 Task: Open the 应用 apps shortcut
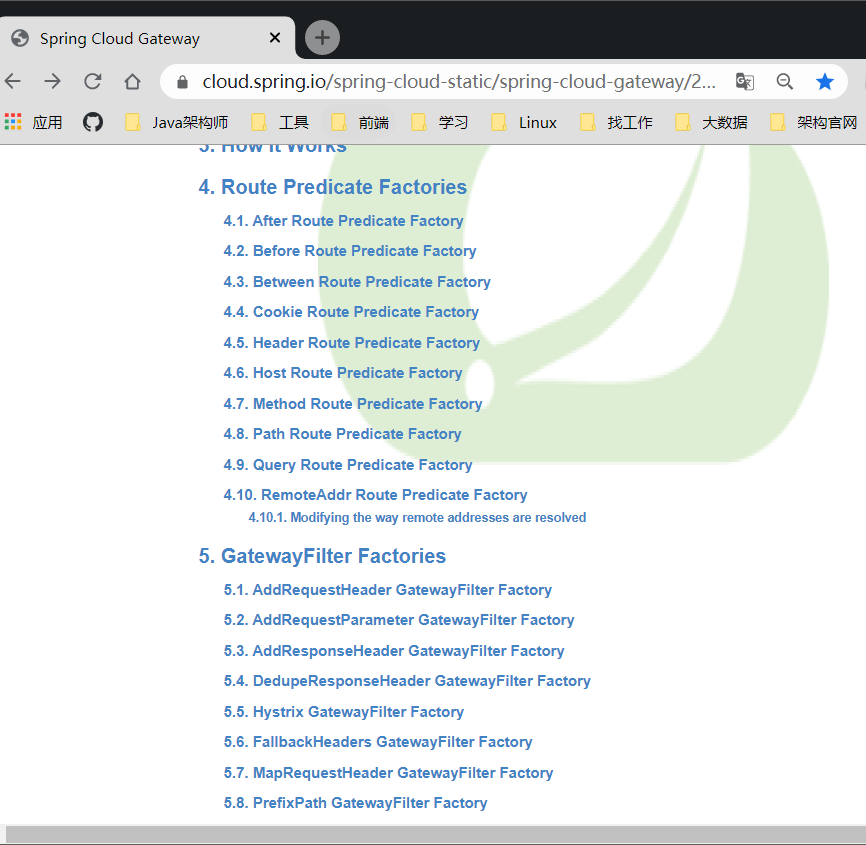[33, 122]
